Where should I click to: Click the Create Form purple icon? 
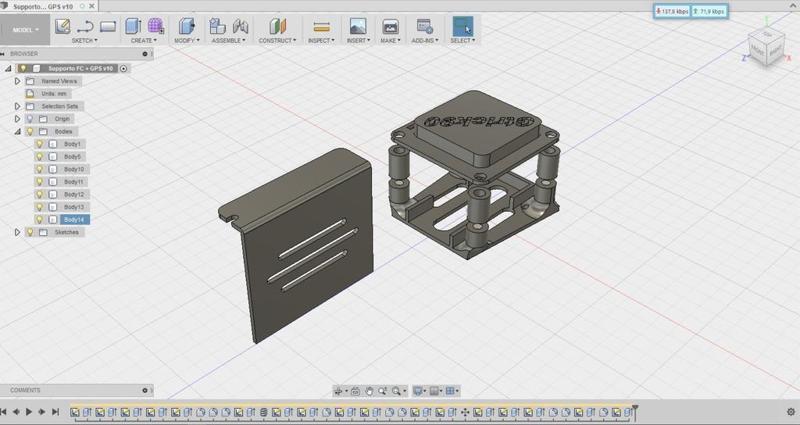point(156,26)
